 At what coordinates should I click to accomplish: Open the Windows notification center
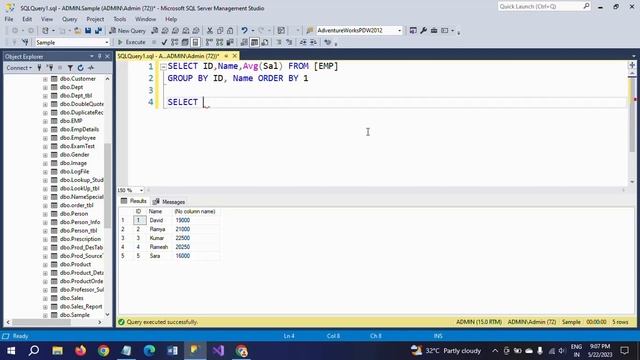pos(624,351)
